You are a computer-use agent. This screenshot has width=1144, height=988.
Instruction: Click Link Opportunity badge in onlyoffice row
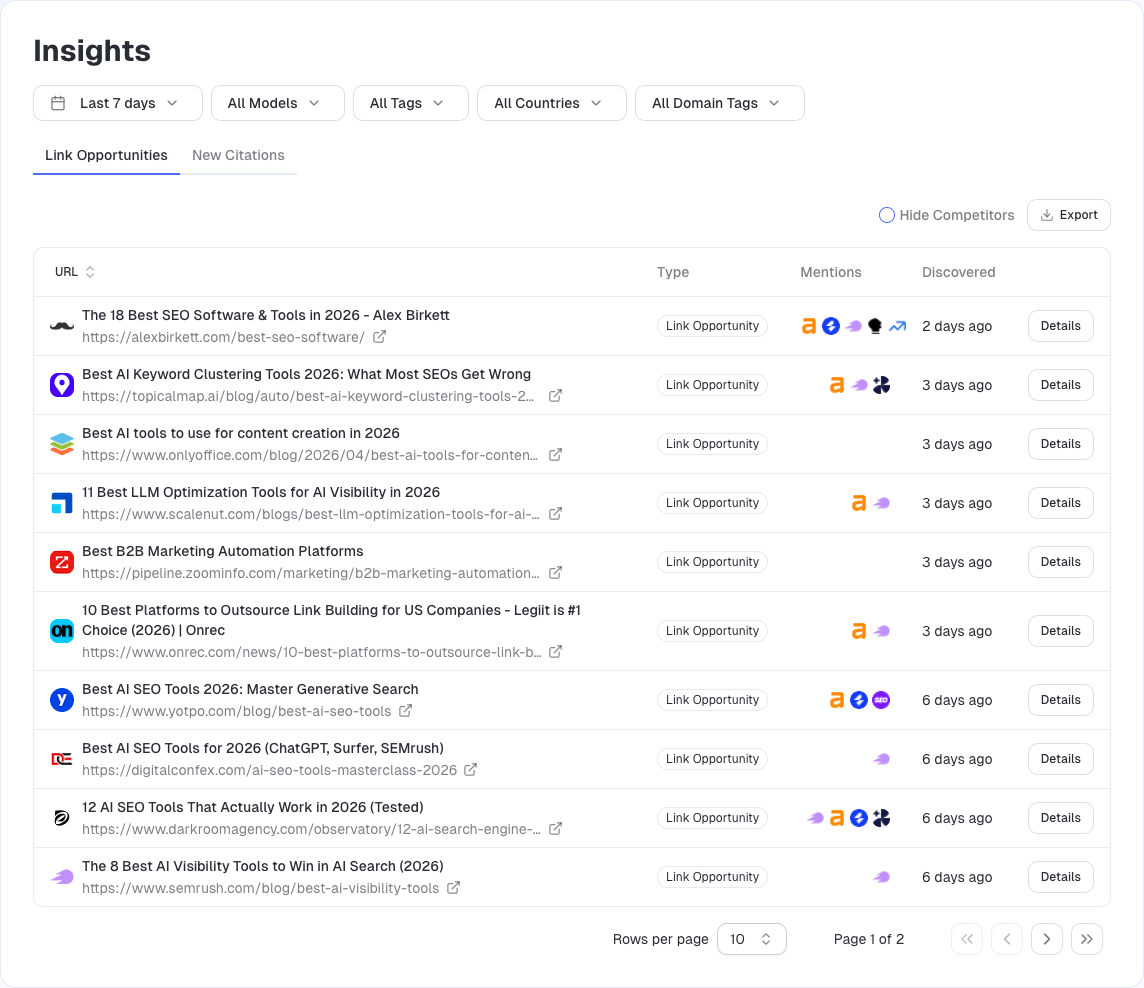712,444
